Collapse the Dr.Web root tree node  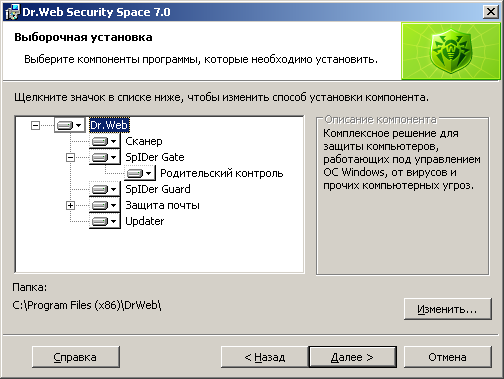pyautogui.click(x=35, y=125)
